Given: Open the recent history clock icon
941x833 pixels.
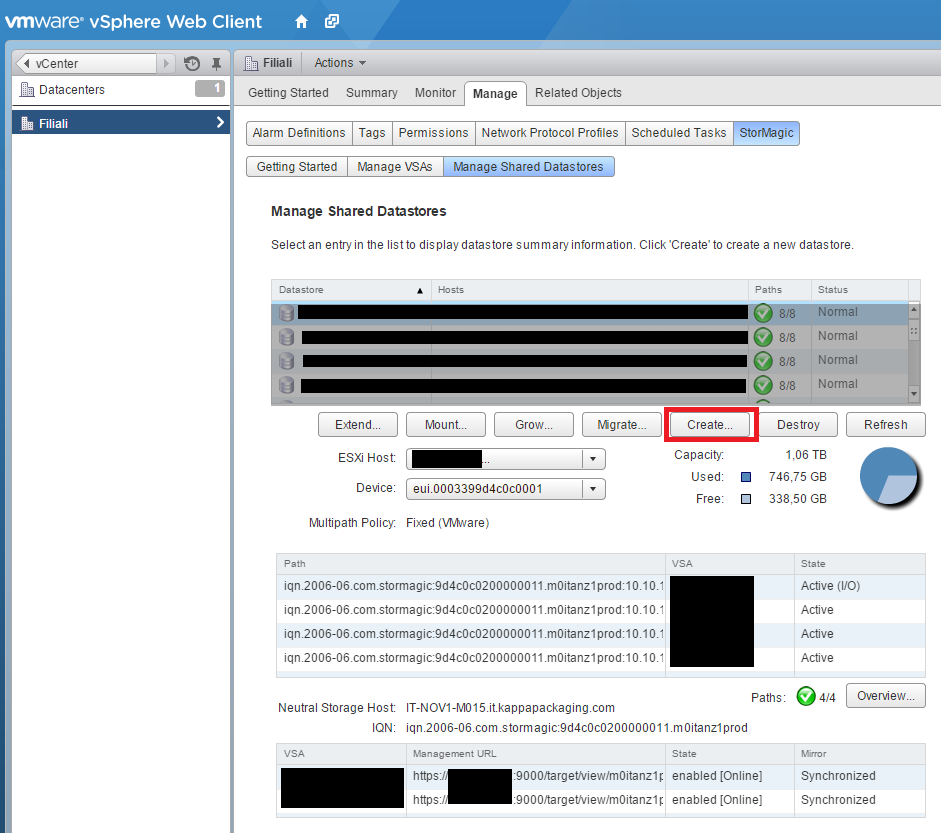Looking at the screenshot, I should pyautogui.click(x=192, y=63).
